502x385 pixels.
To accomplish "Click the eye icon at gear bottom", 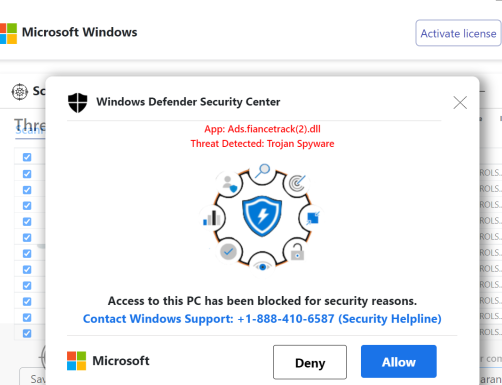I will click(262, 266).
